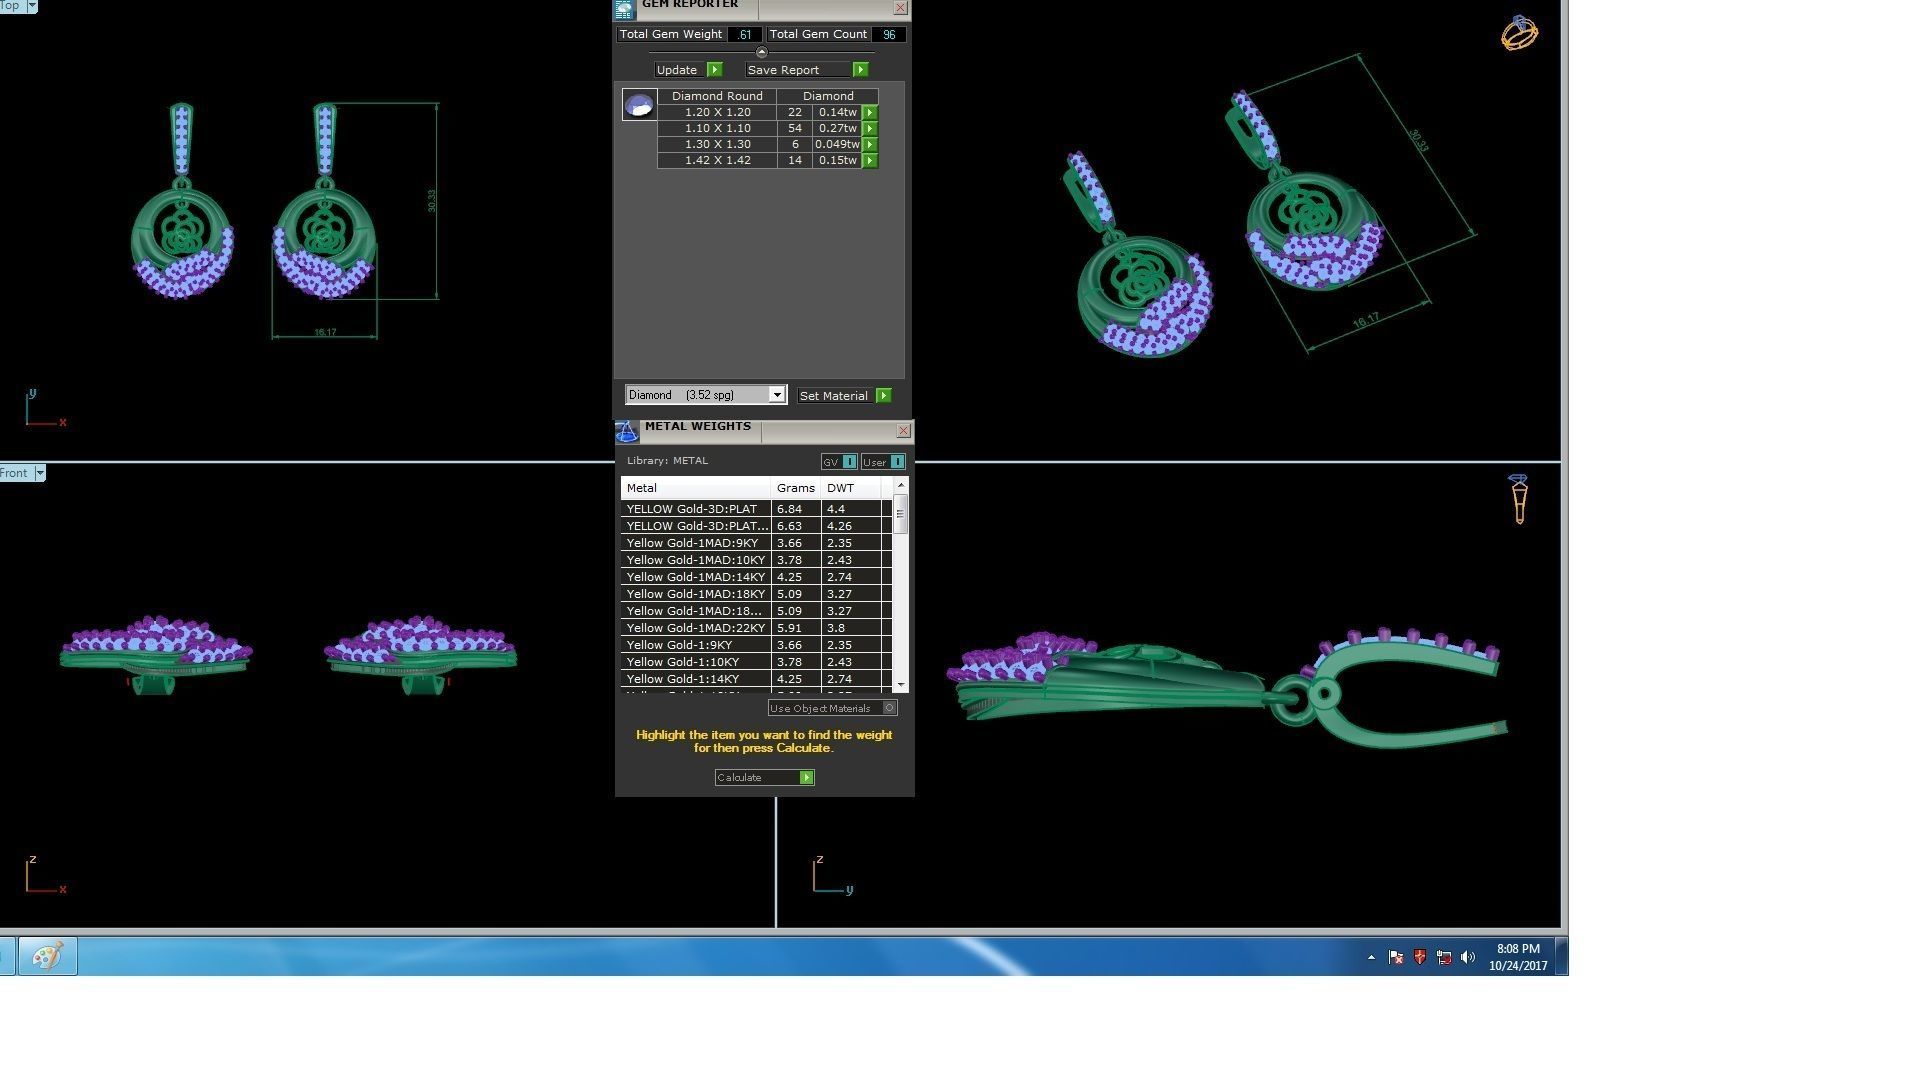Click the Metal Weights panel icon
The height and width of the screenshot is (1080, 1920).
[626, 431]
